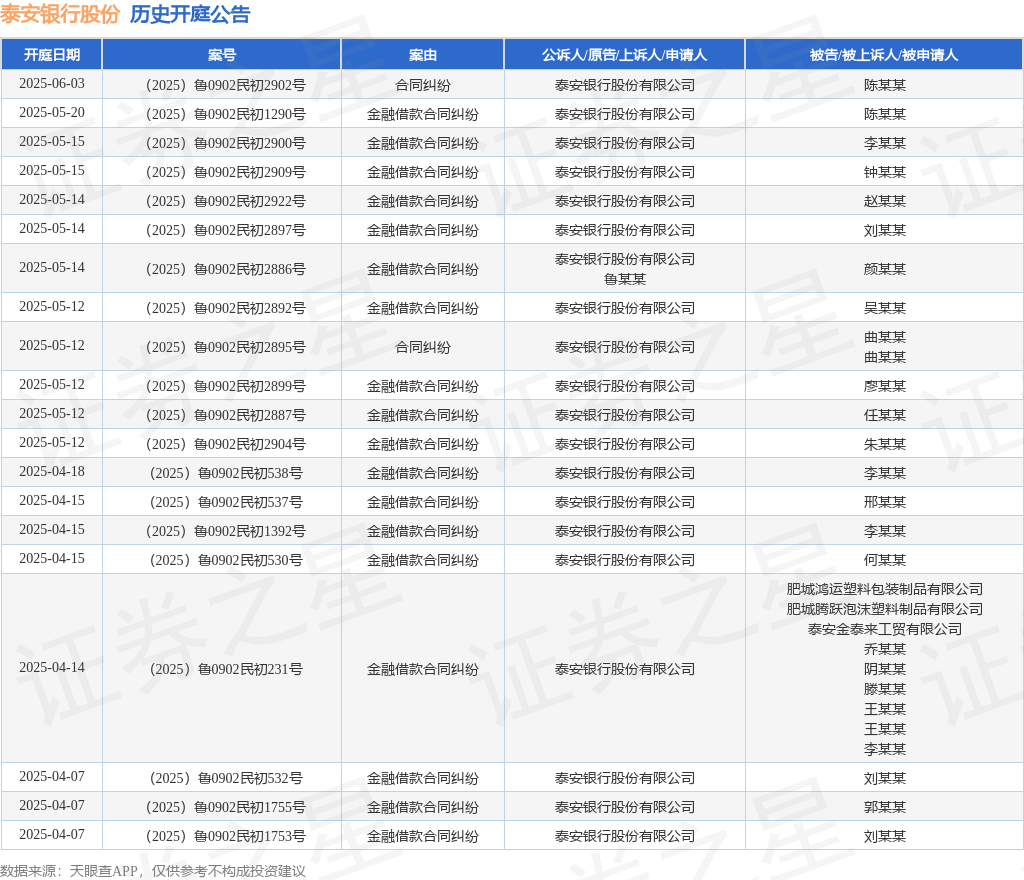Screen dimensions: 1024x880
Task: Click defendant 泰安金泰来工贸有限公司
Action: click(884, 629)
